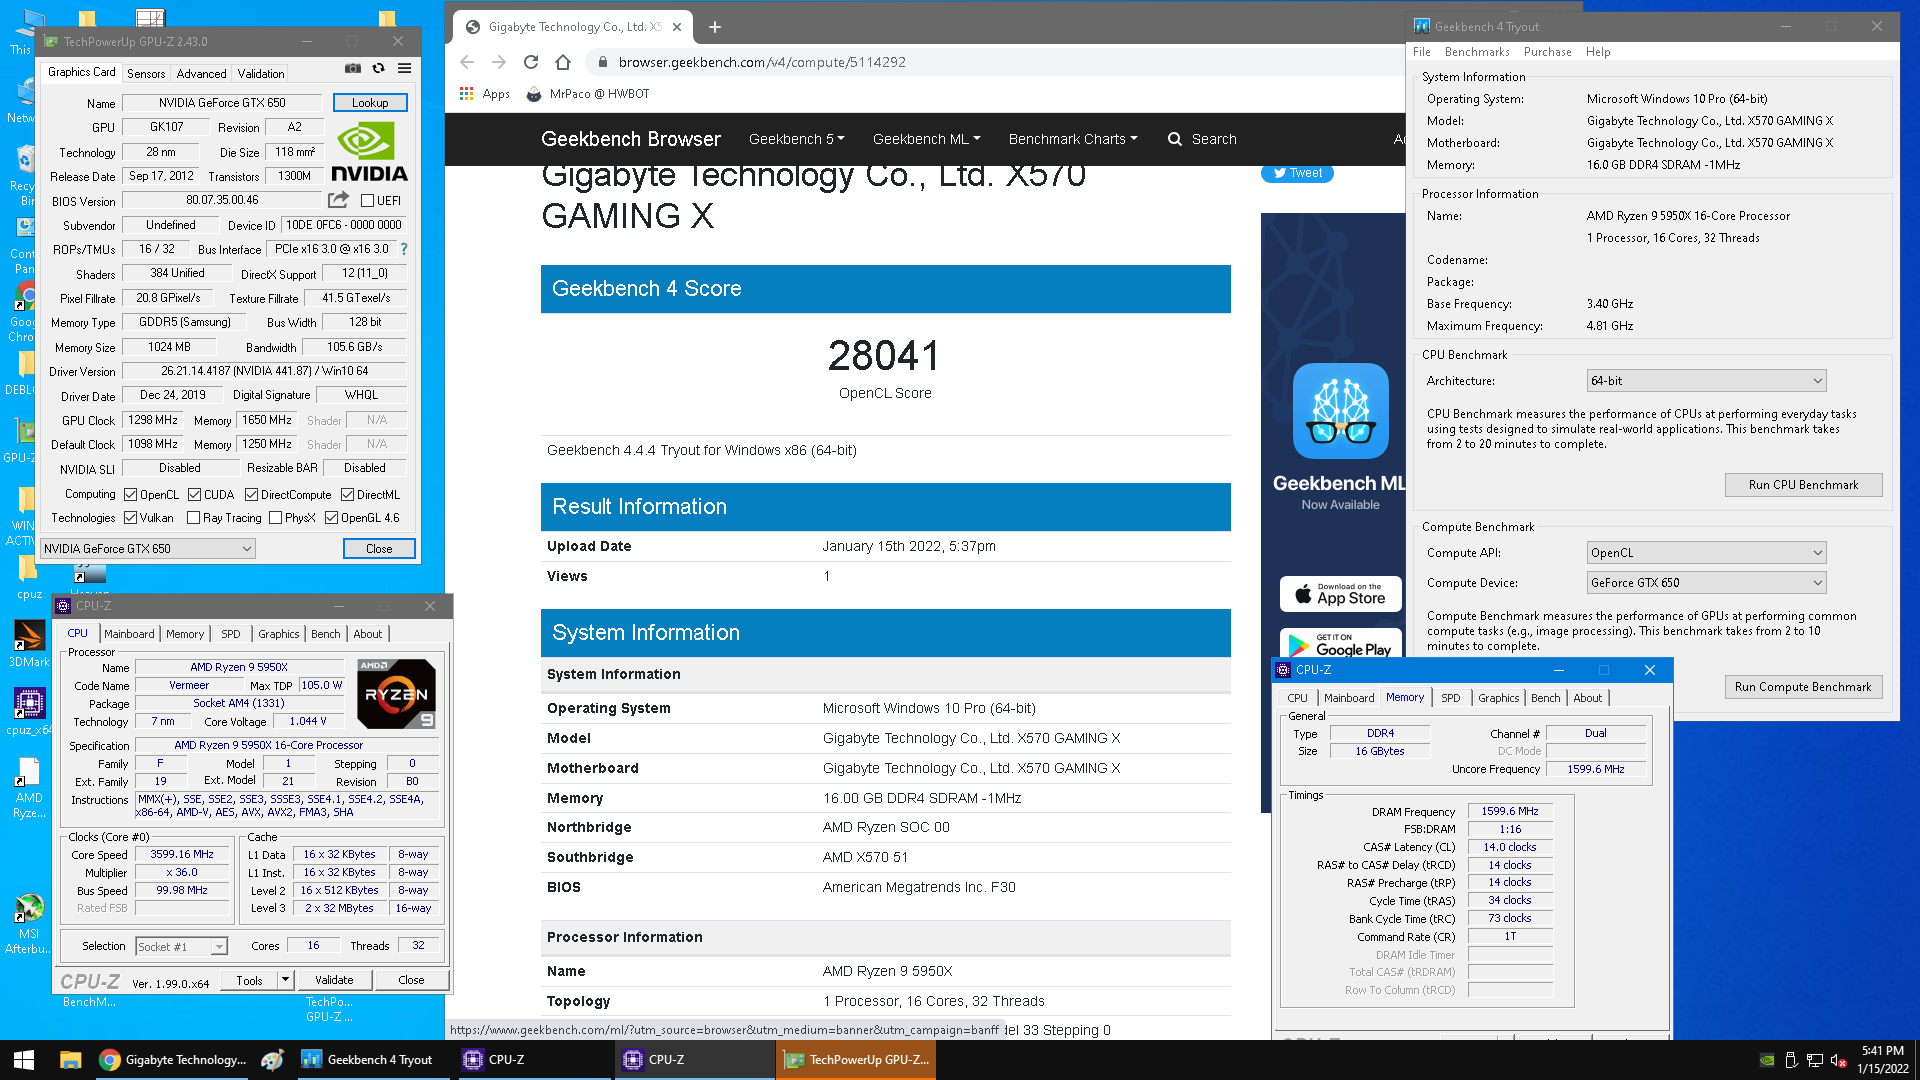
Task: Open a new Chrome tab
Action: coord(715,27)
